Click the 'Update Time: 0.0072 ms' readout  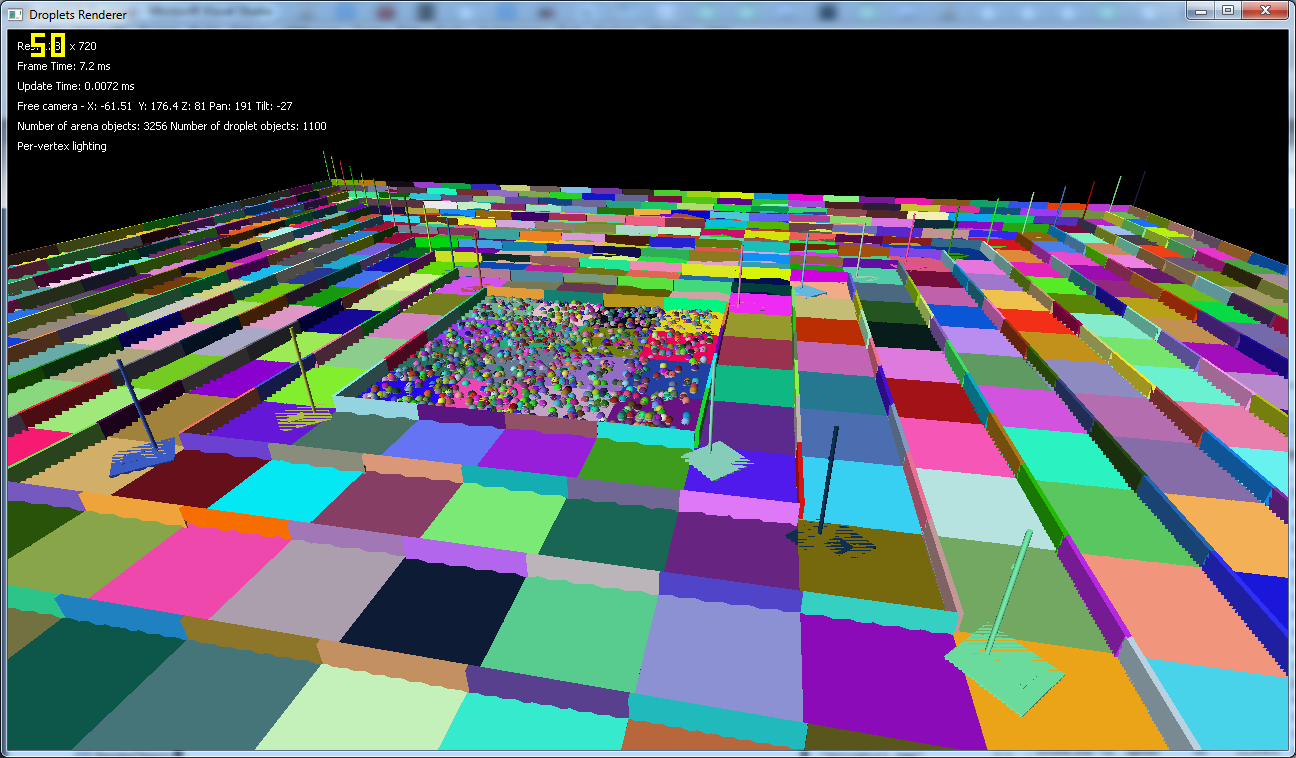coord(75,86)
